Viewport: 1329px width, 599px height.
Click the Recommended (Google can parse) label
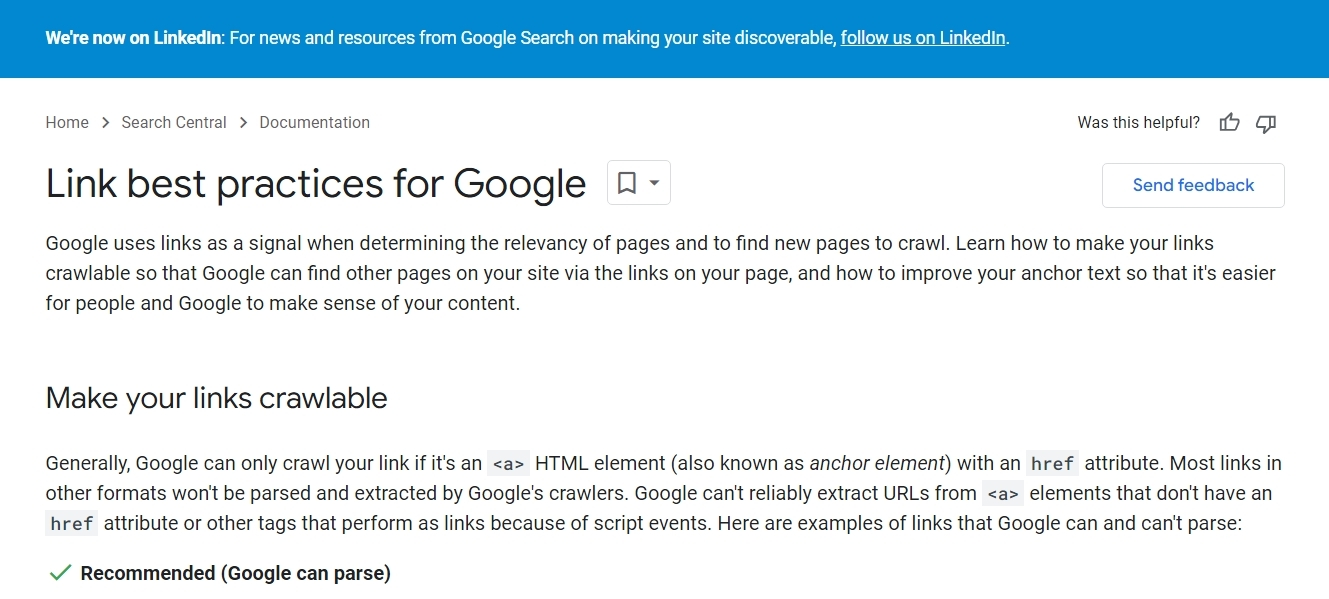point(235,573)
